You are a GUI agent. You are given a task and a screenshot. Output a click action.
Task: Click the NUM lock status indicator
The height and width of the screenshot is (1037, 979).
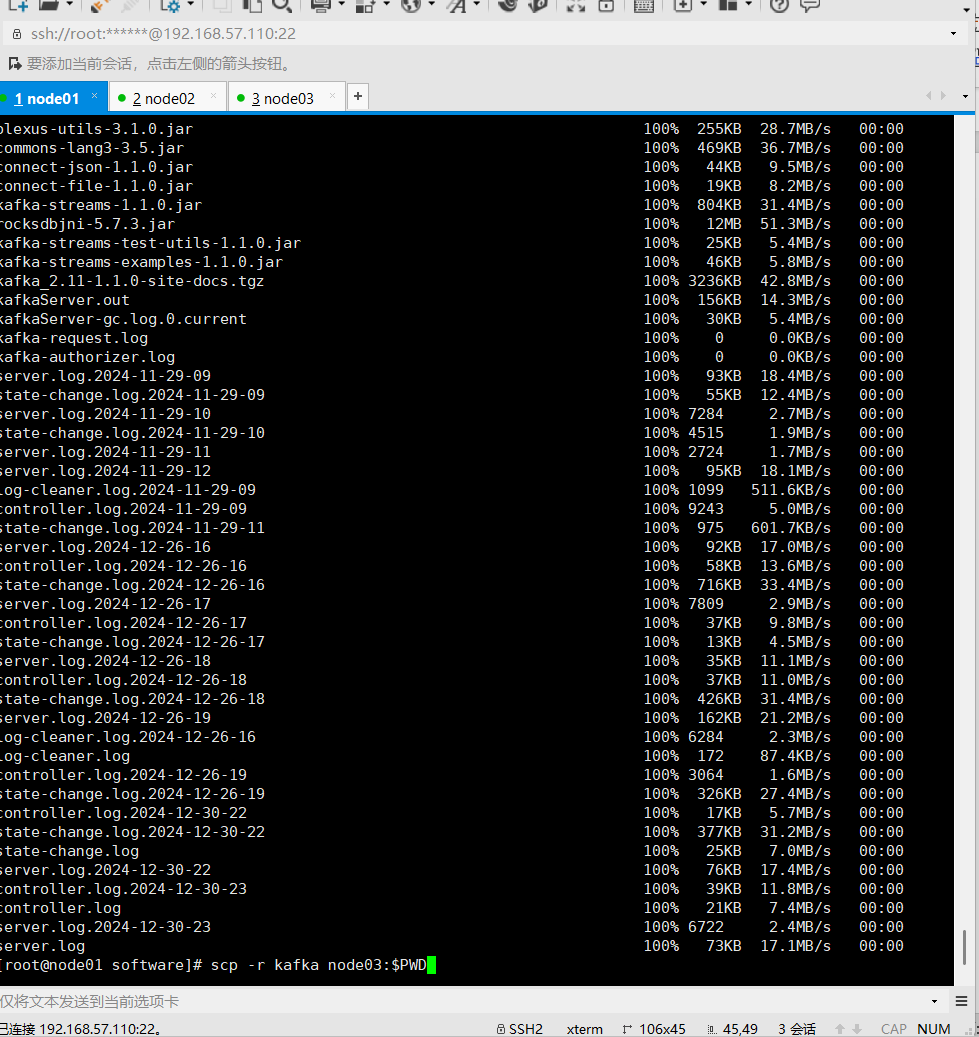[x=933, y=1029]
